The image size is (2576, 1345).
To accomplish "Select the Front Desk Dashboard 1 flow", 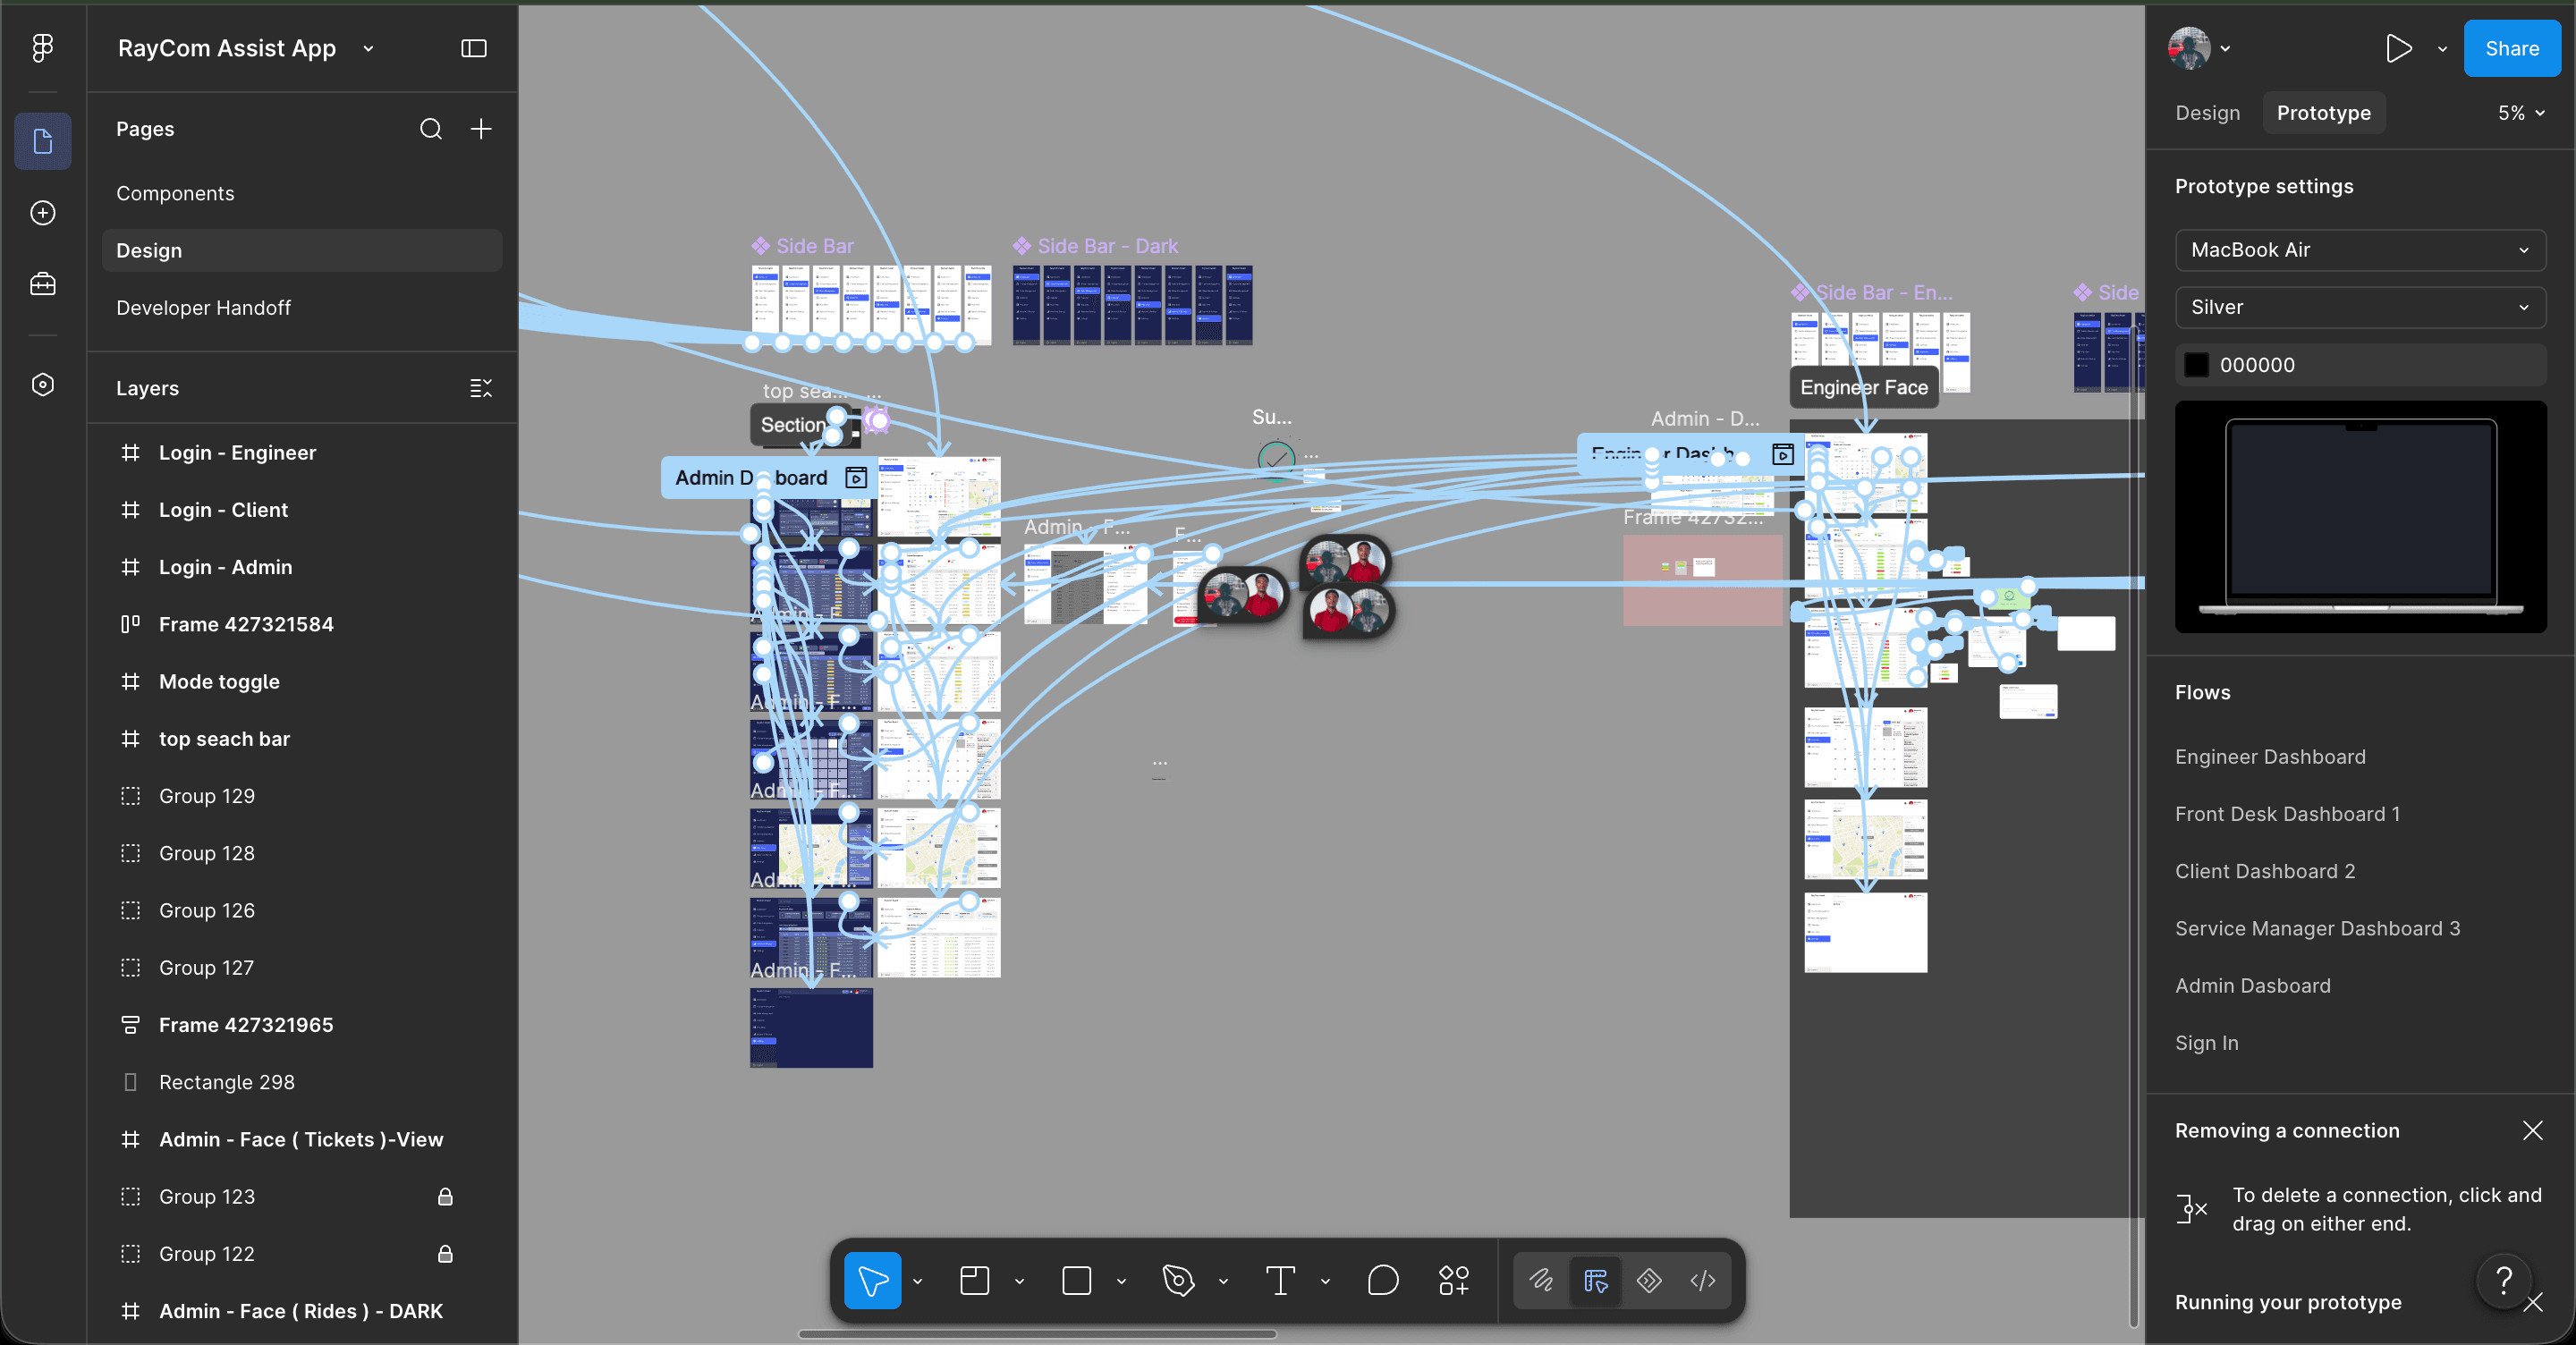I will coord(2287,814).
